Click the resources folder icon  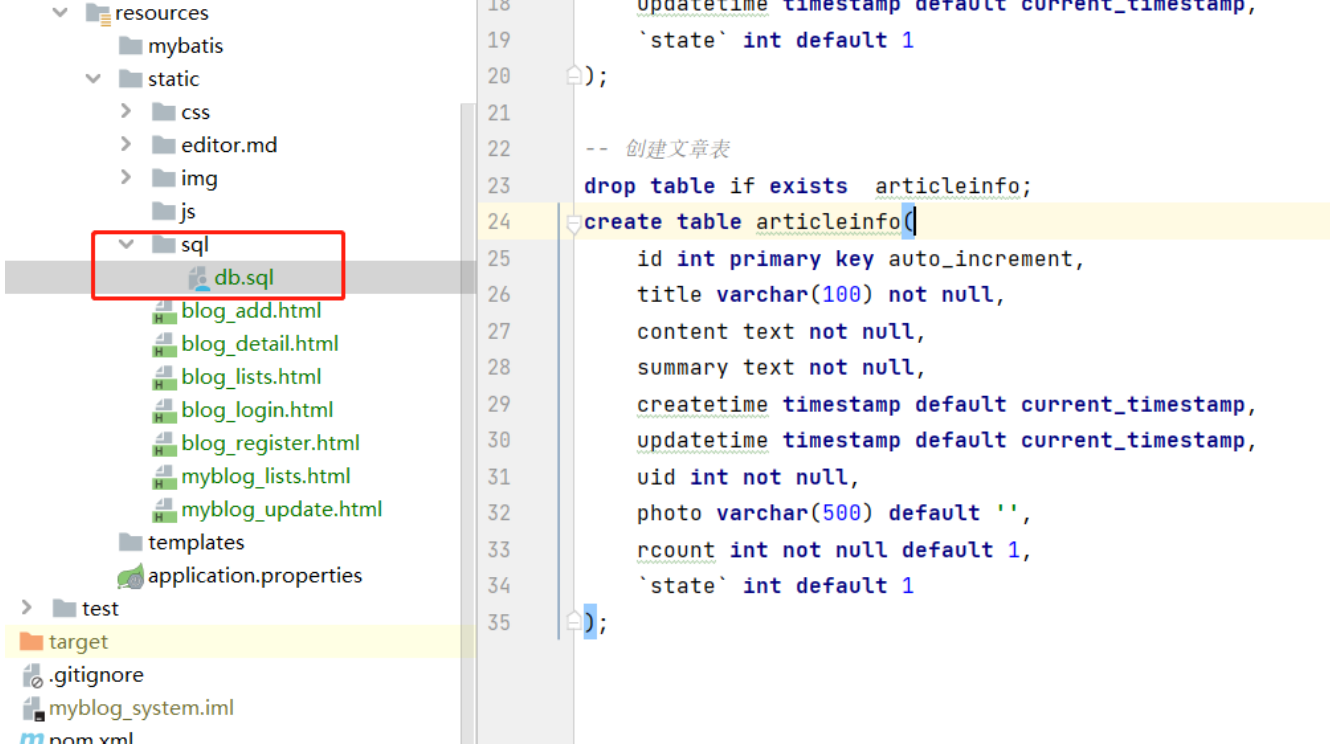[97, 13]
